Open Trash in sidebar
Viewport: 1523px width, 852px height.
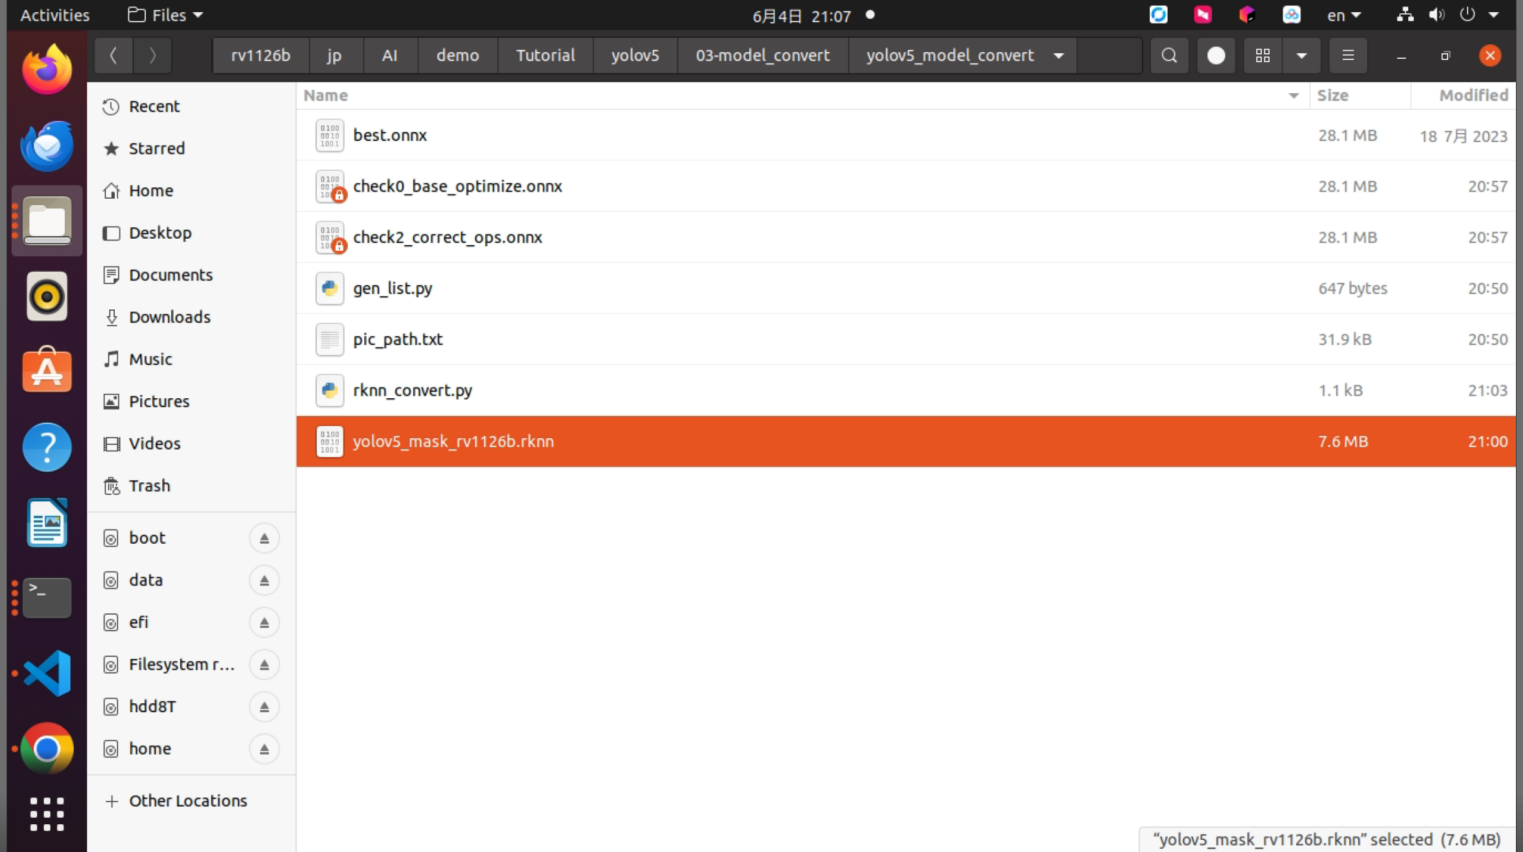tap(190, 486)
